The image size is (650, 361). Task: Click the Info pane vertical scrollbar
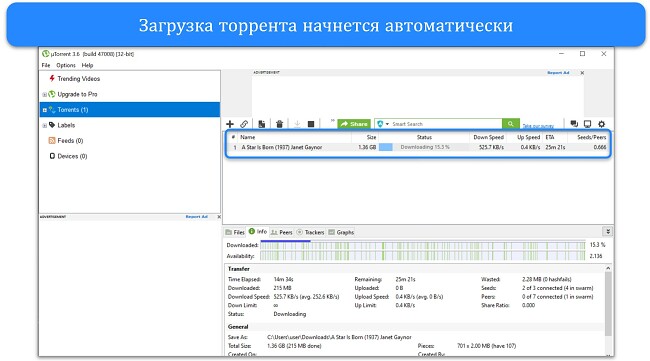(x=608, y=305)
